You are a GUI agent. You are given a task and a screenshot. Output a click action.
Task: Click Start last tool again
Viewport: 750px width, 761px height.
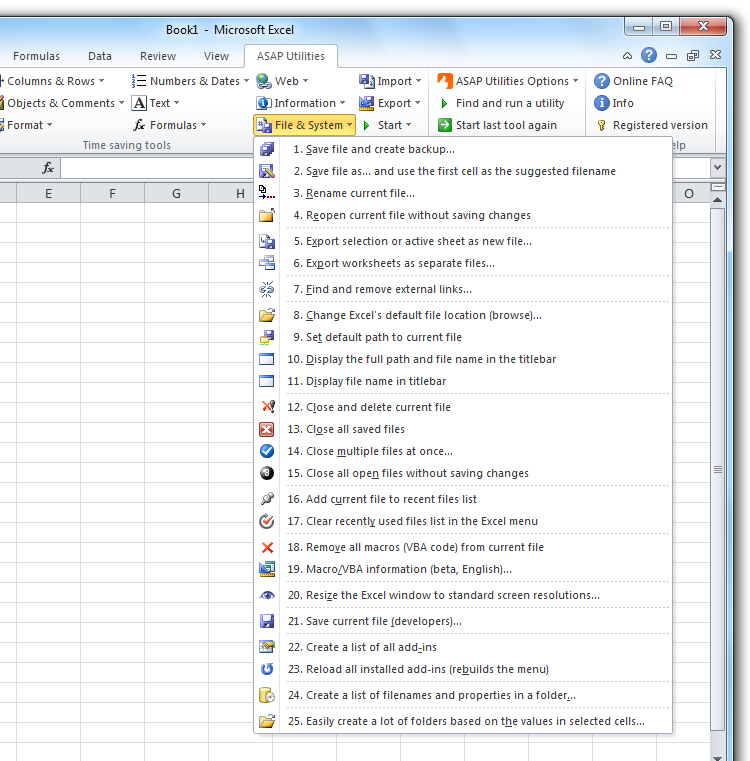pos(497,125)
